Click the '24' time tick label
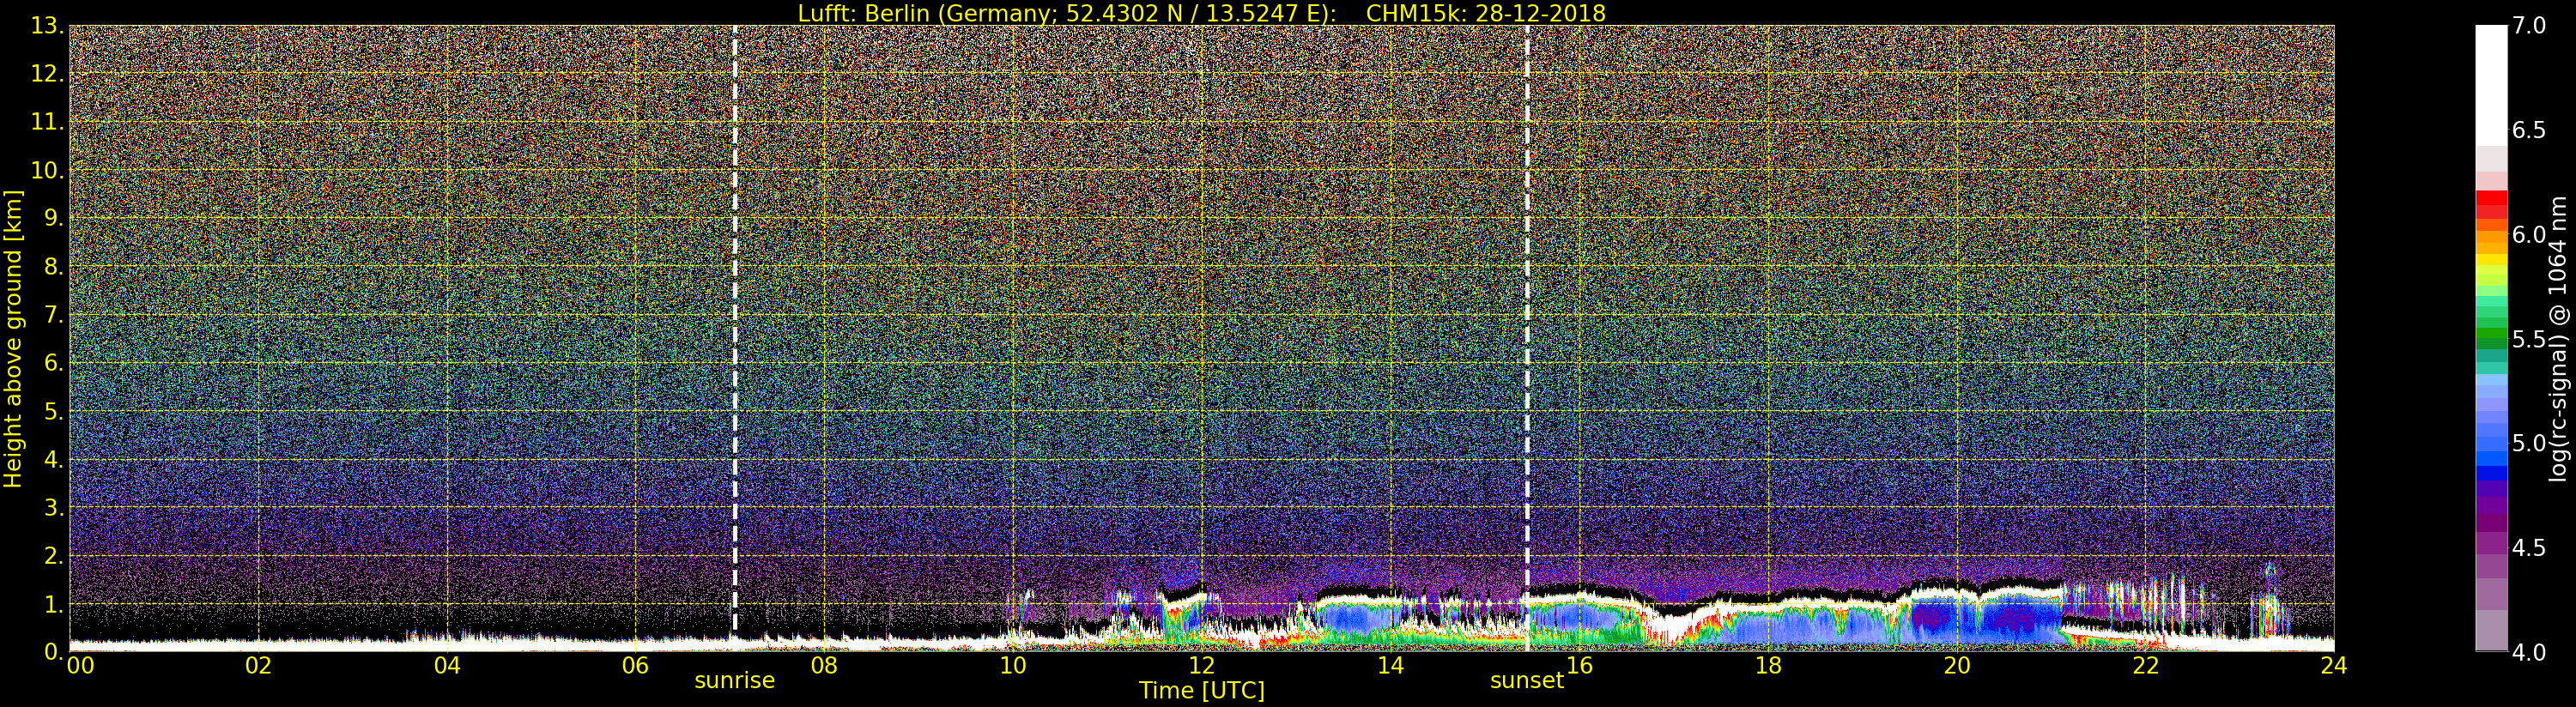The width and height of the screenshot is (2576, 707). (x=2334, y=666)
